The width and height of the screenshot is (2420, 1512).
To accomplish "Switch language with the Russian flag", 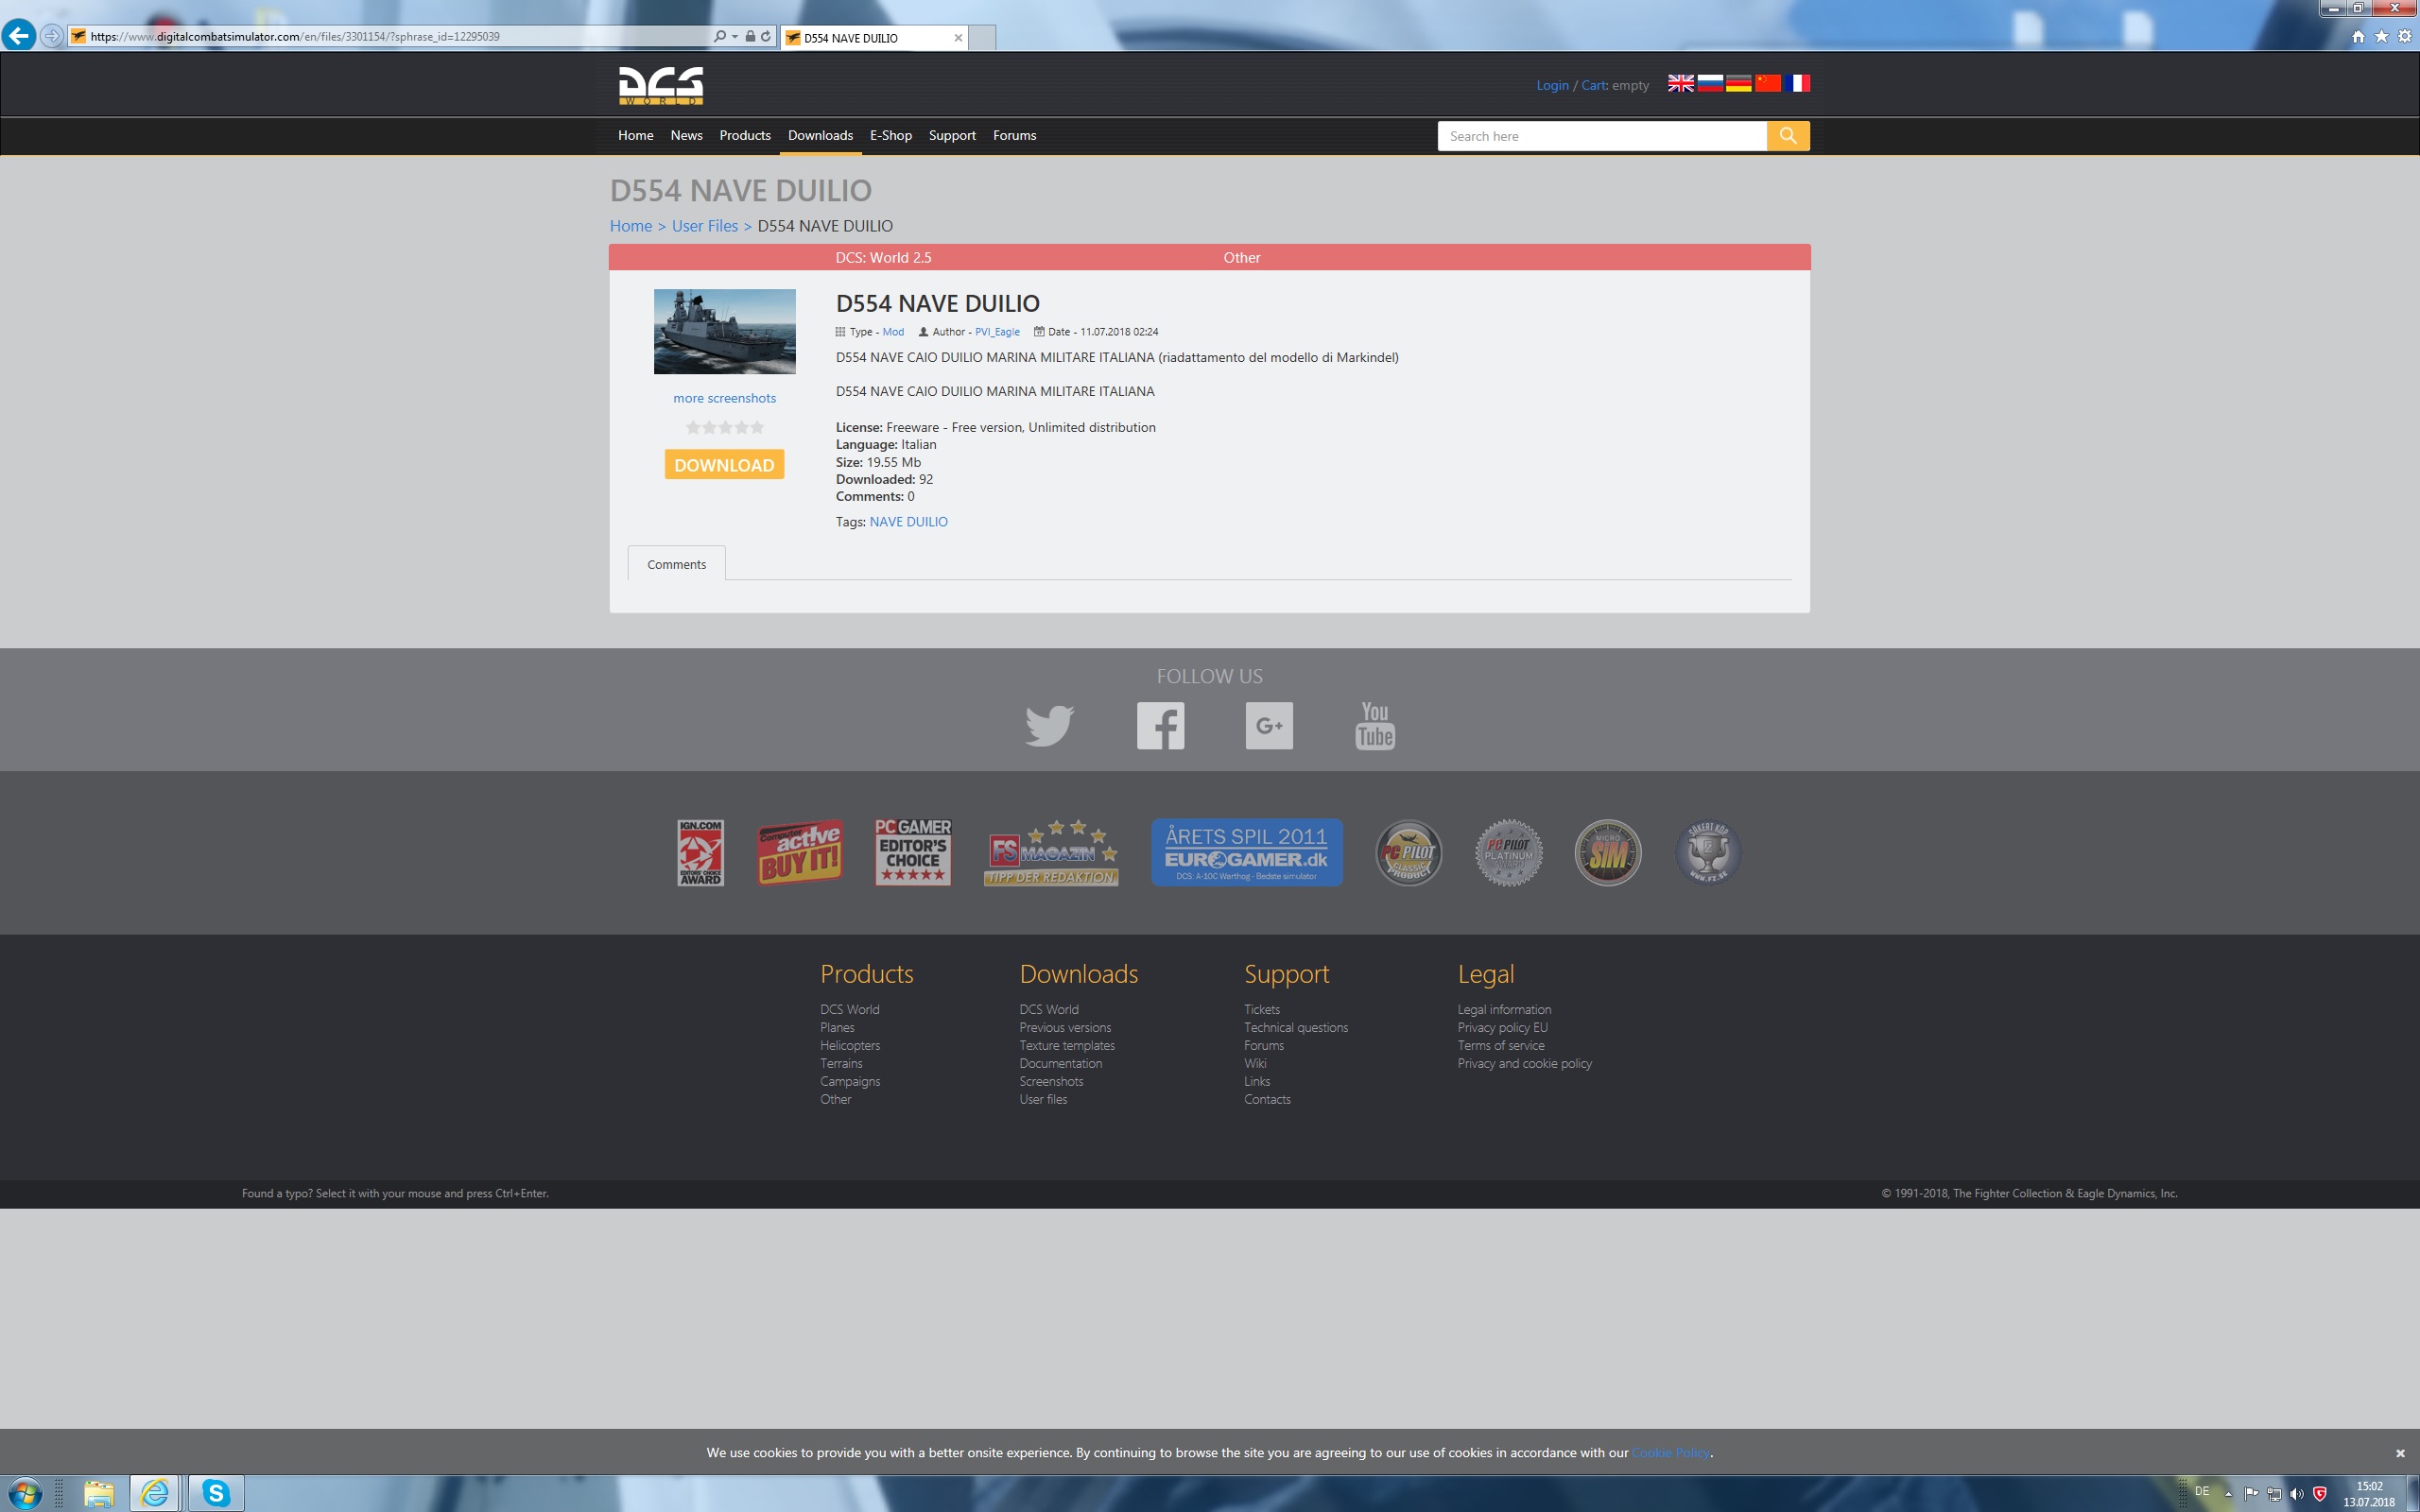I will click(x=1710, y=83).
